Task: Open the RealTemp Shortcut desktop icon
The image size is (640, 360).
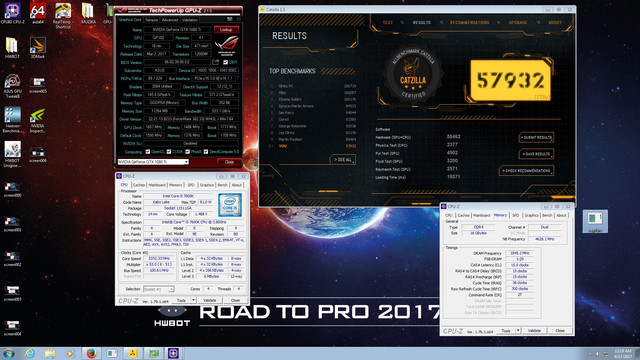Action: (63, 16)
